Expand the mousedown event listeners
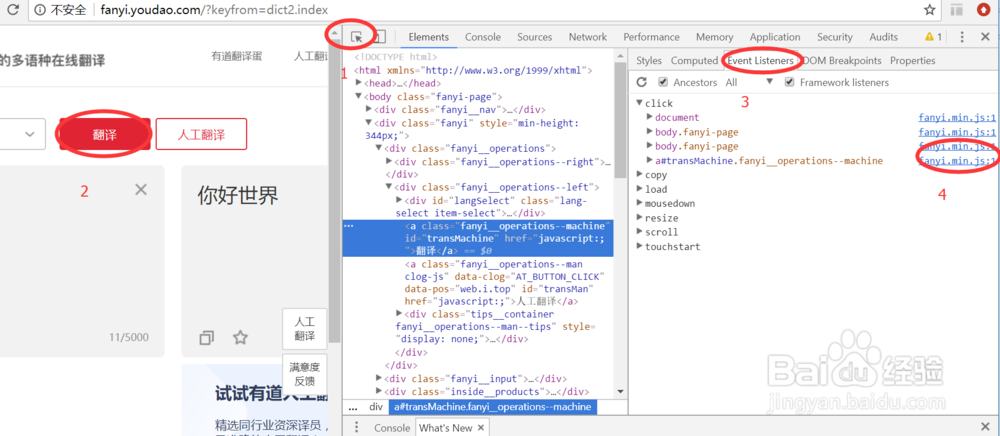1000x436 pixels. point(640,203)
